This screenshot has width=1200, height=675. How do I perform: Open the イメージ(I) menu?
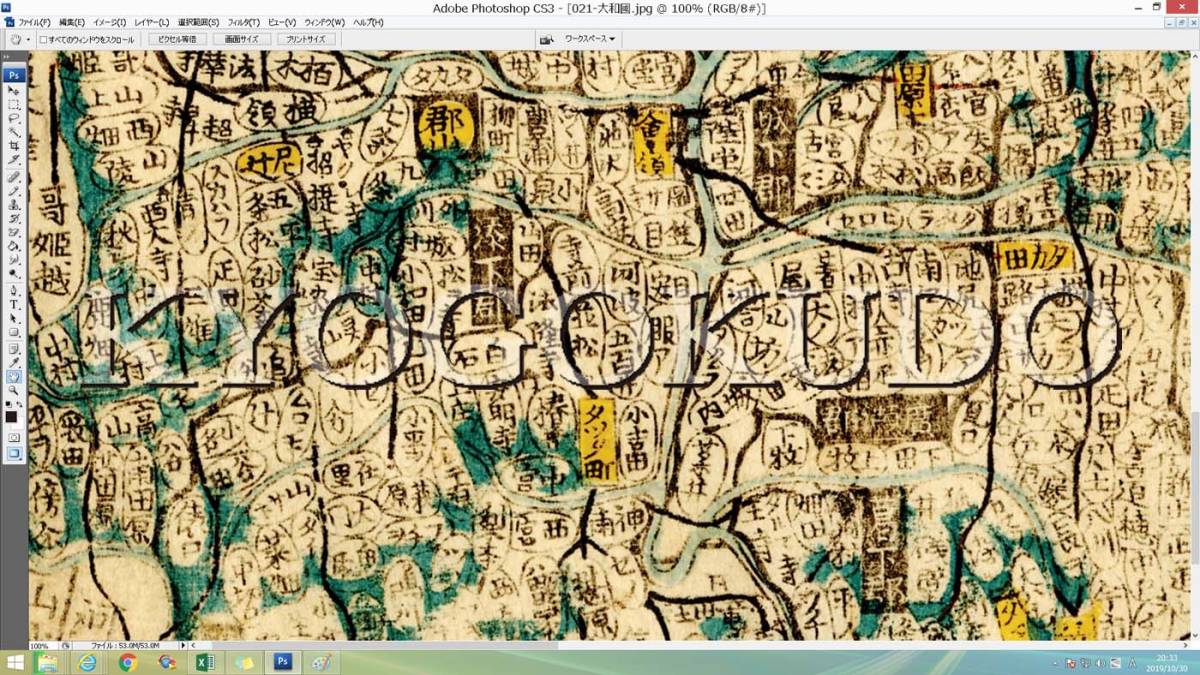[x=109, y=22]
